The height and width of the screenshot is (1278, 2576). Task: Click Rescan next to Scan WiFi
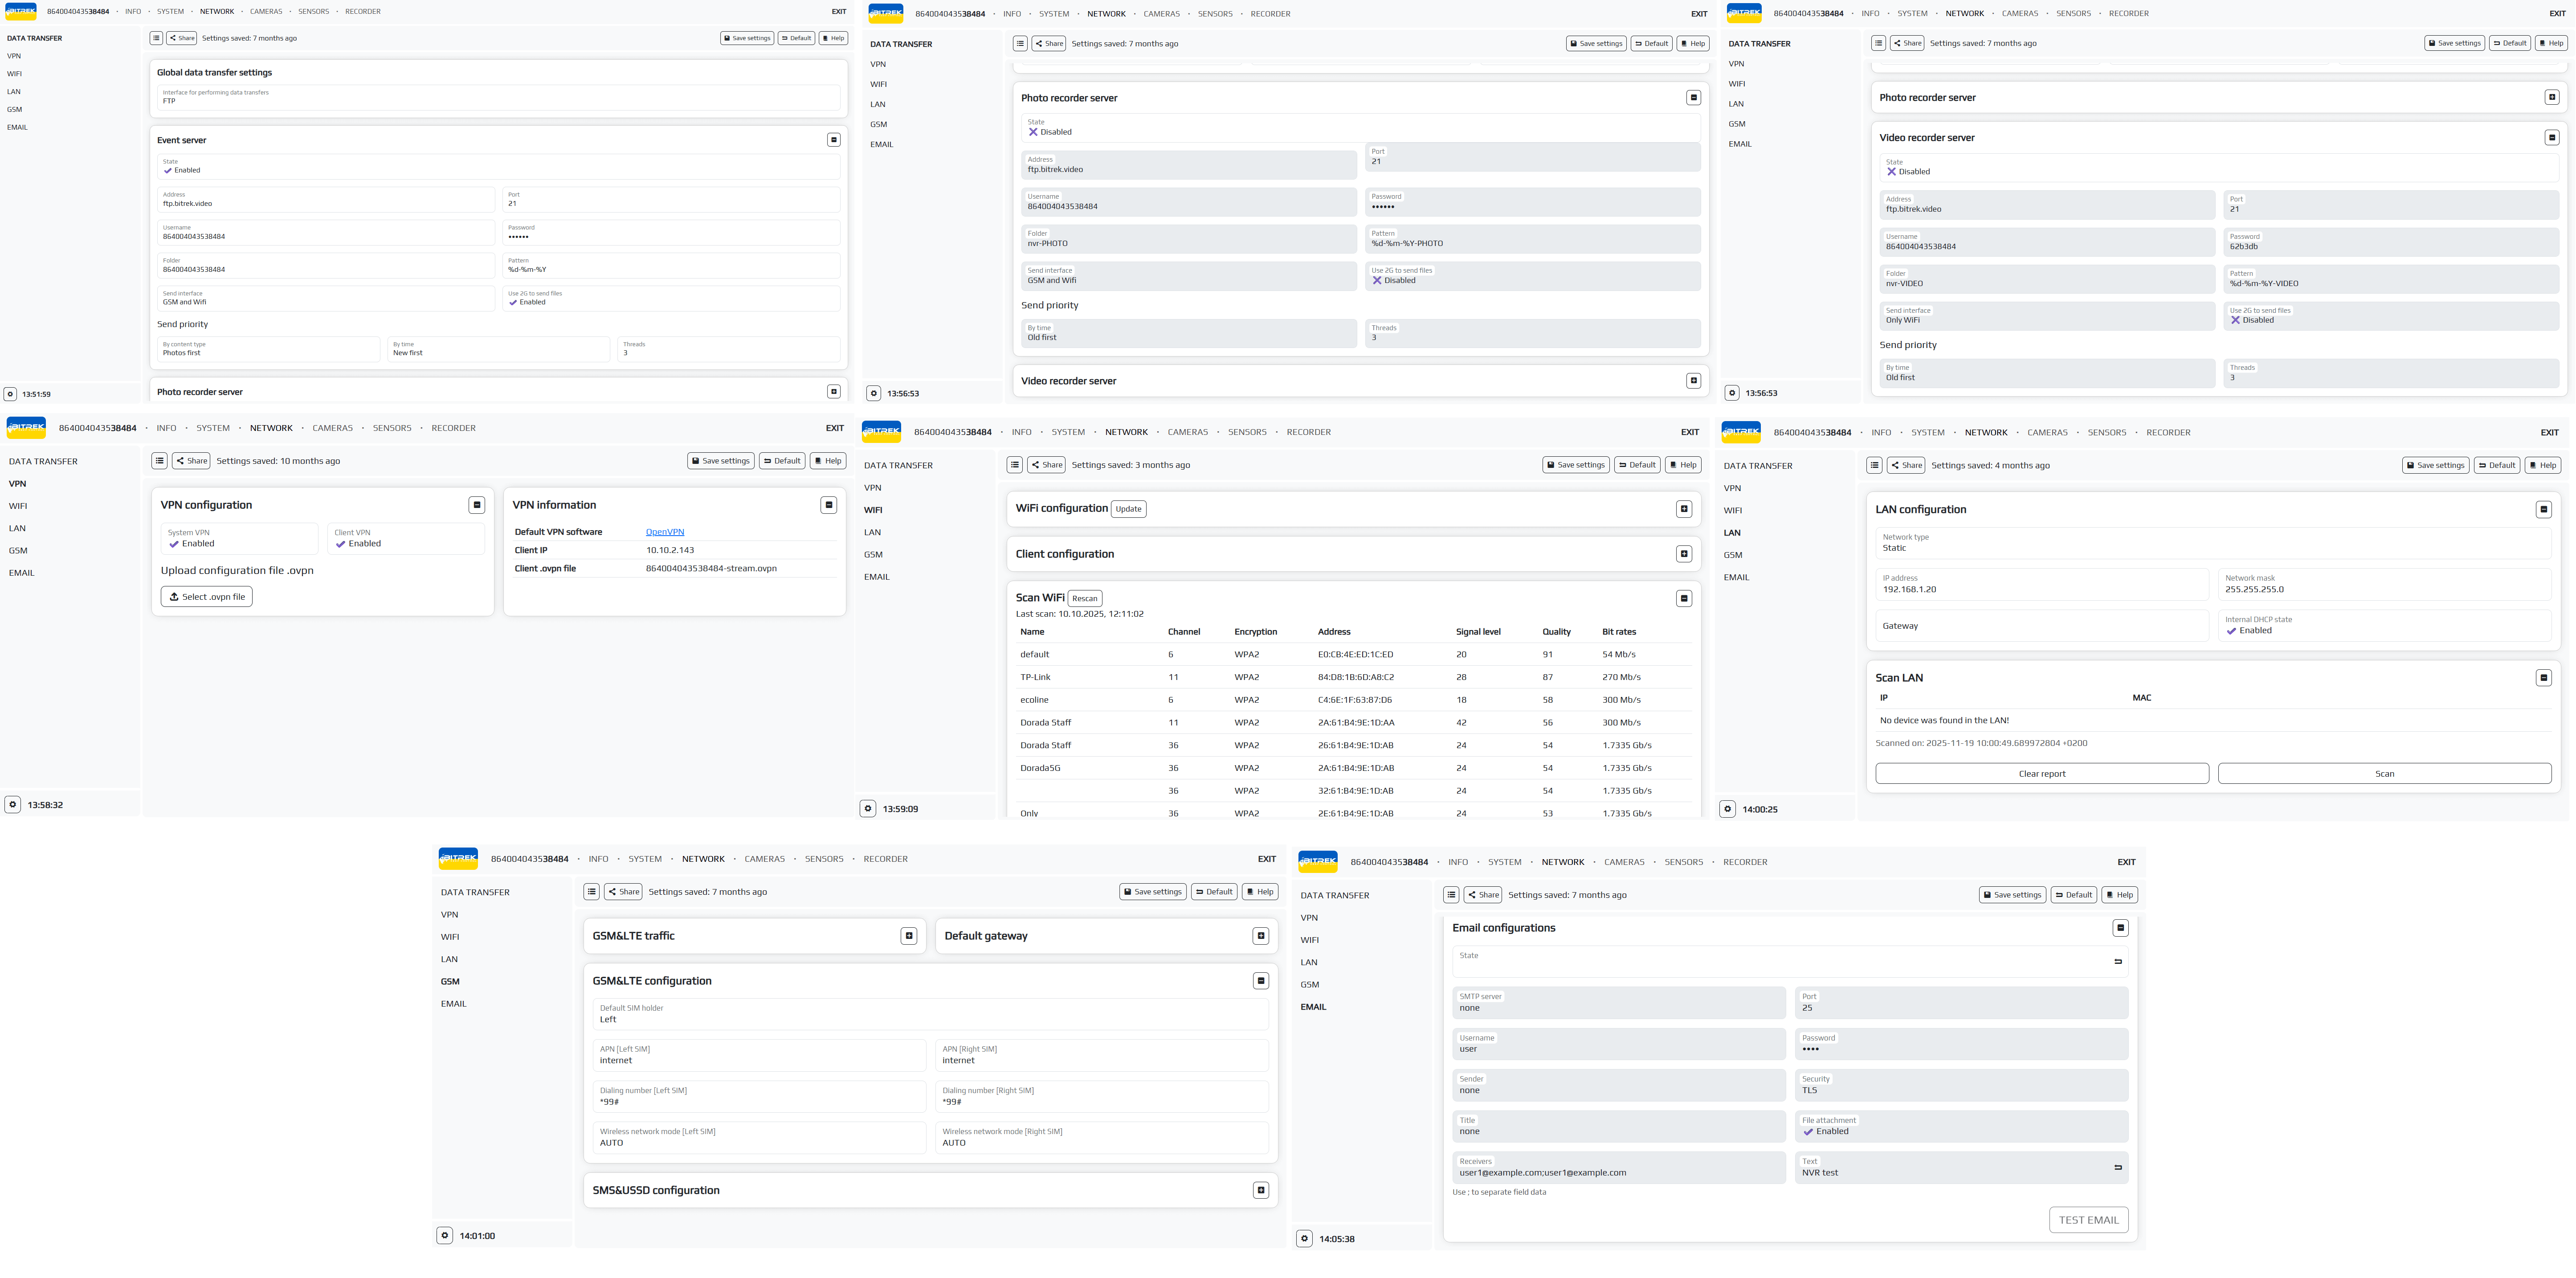point(1084,599)
